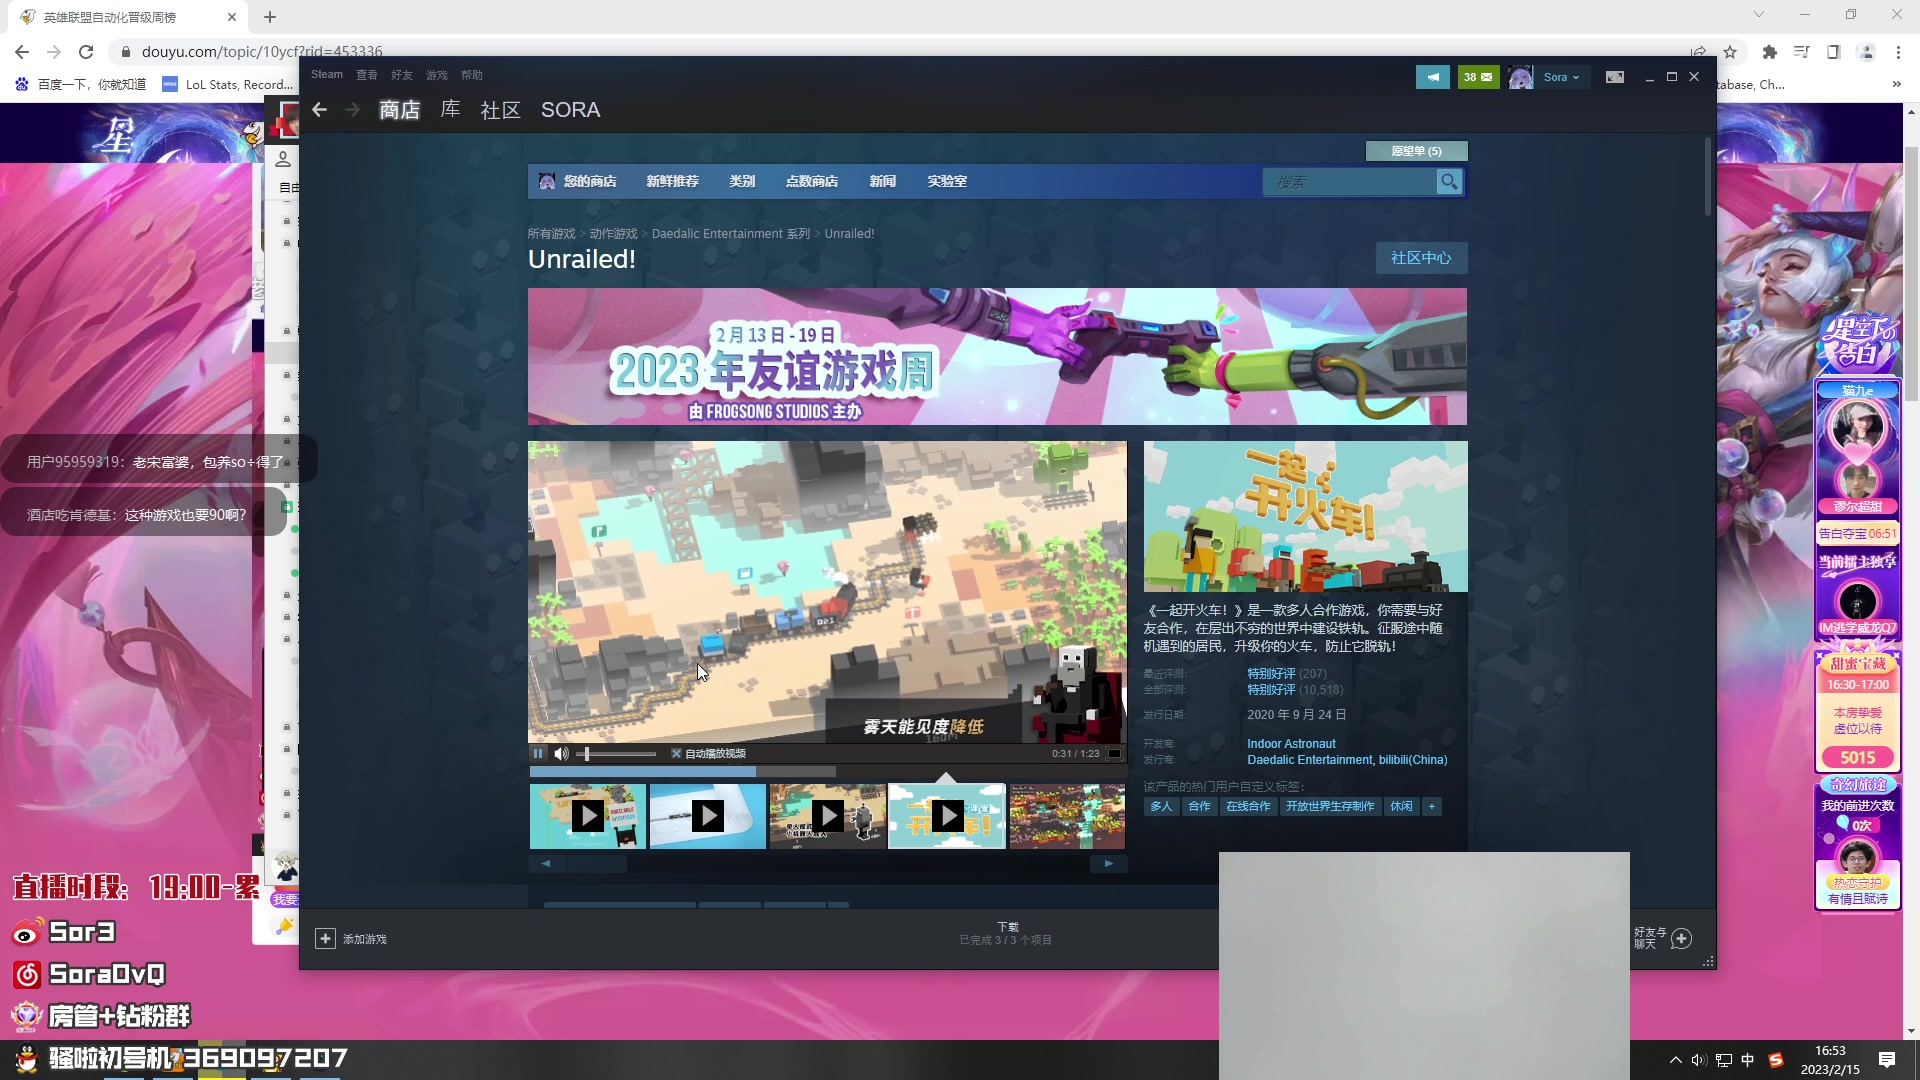This screenshot has height=1080, width=1920.
Task: Switch to the 库 library tab
Action: tap(450, 110)
